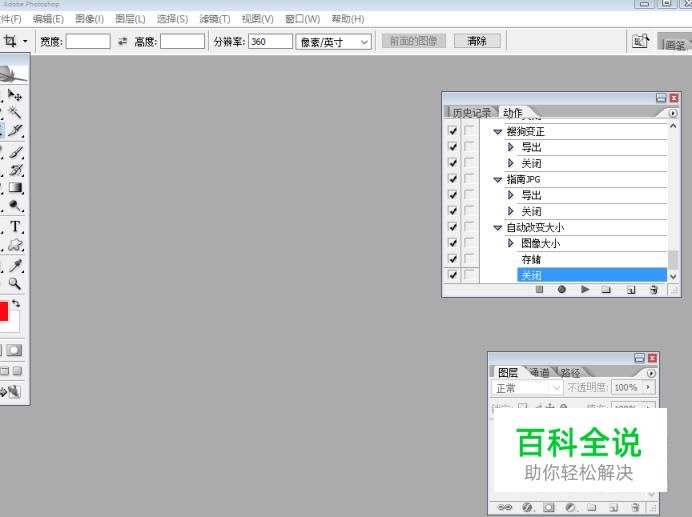Uncheck the 自动改变大小 action checkbox

[x=452, y=227]
